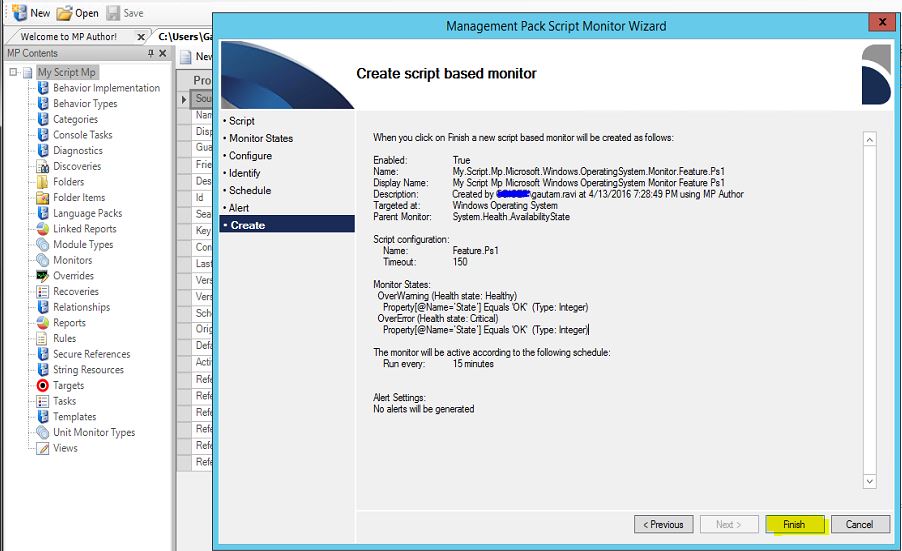
Task: Close the MP Contents panel
Action: coord(163,53)
